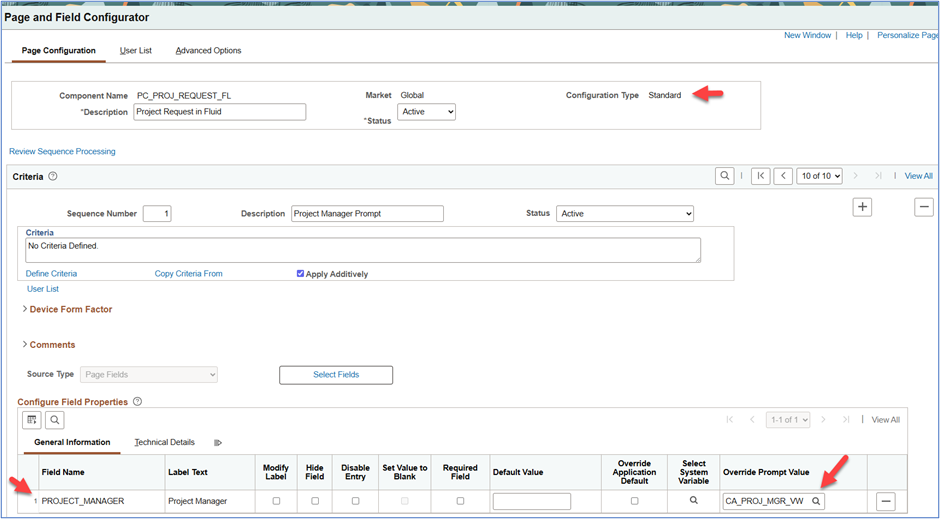Open grid personalize icon in Field Properties

[31, 420]
